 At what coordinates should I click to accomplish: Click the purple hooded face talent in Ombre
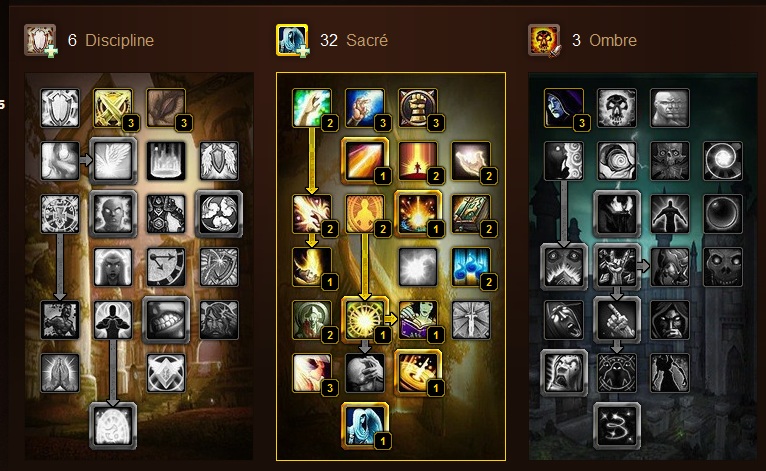point(564,108)
